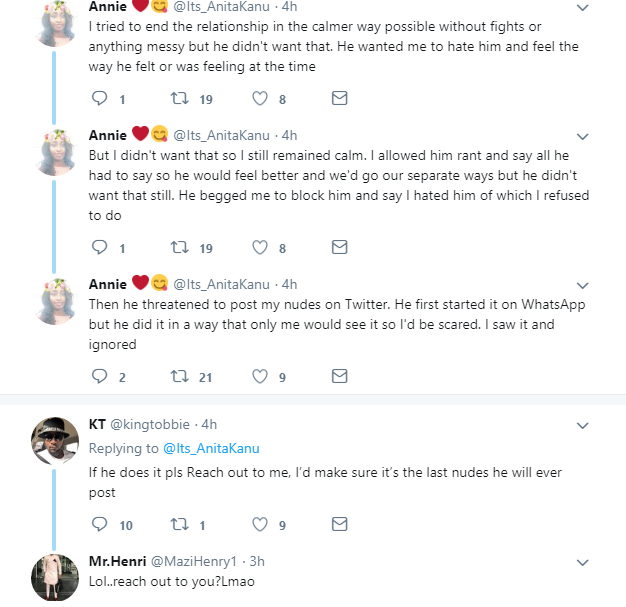Like Annie's tweet about the WhatsApp threat

click(x=260, y=376)
